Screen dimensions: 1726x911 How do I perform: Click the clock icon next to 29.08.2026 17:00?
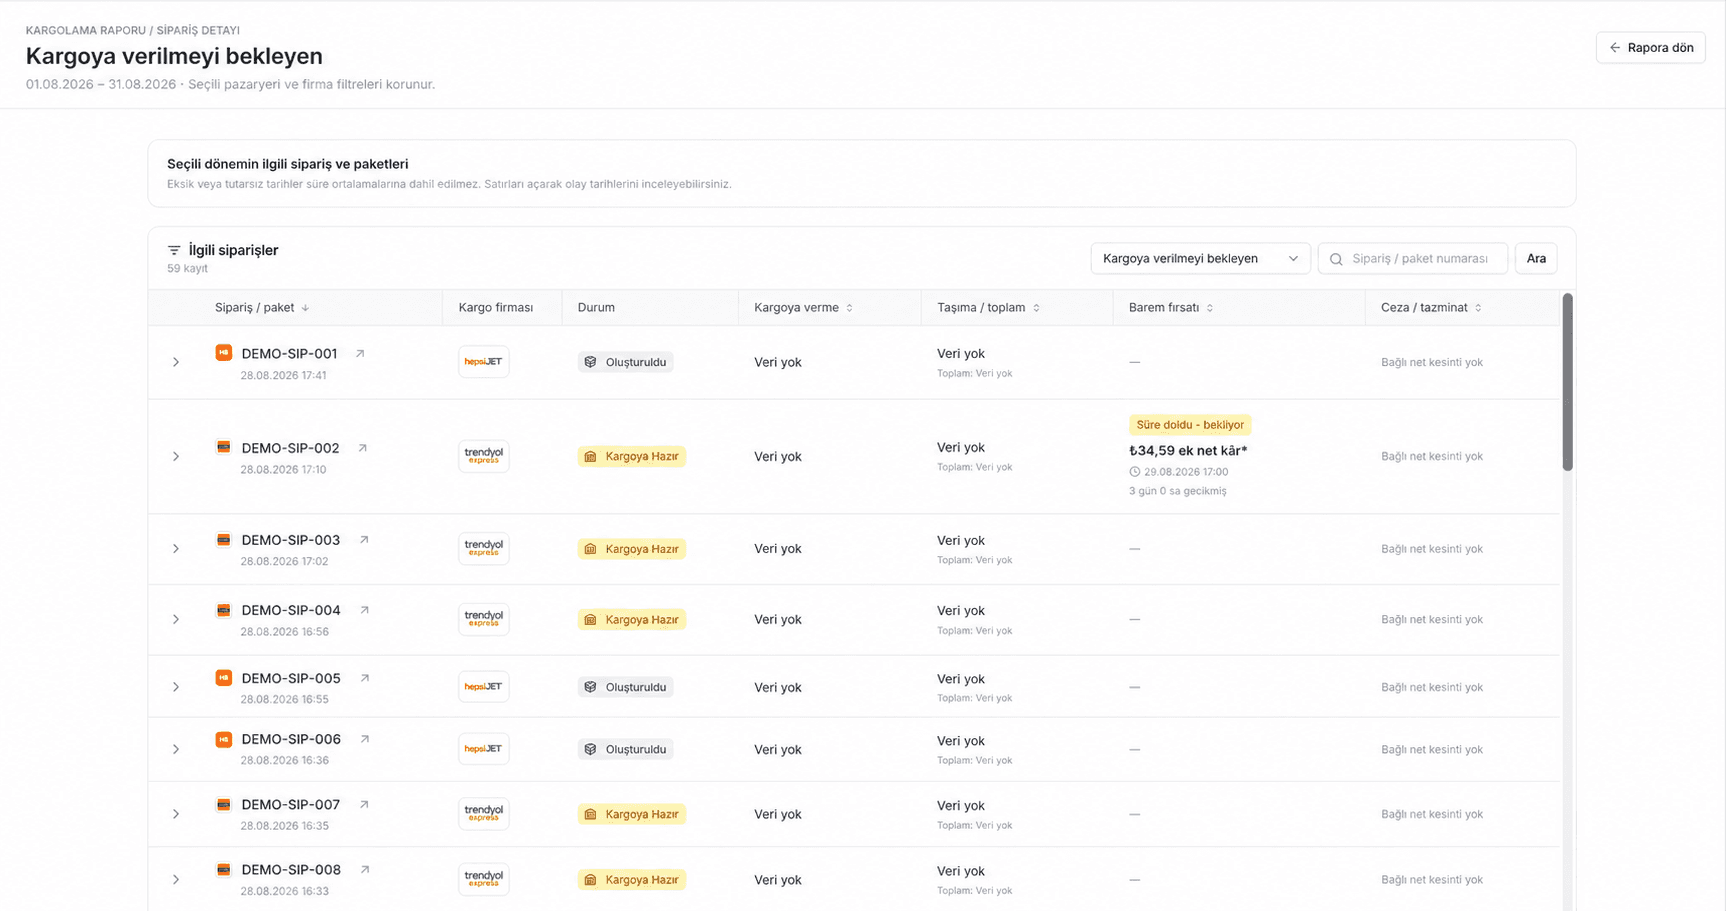point(1135,472)
